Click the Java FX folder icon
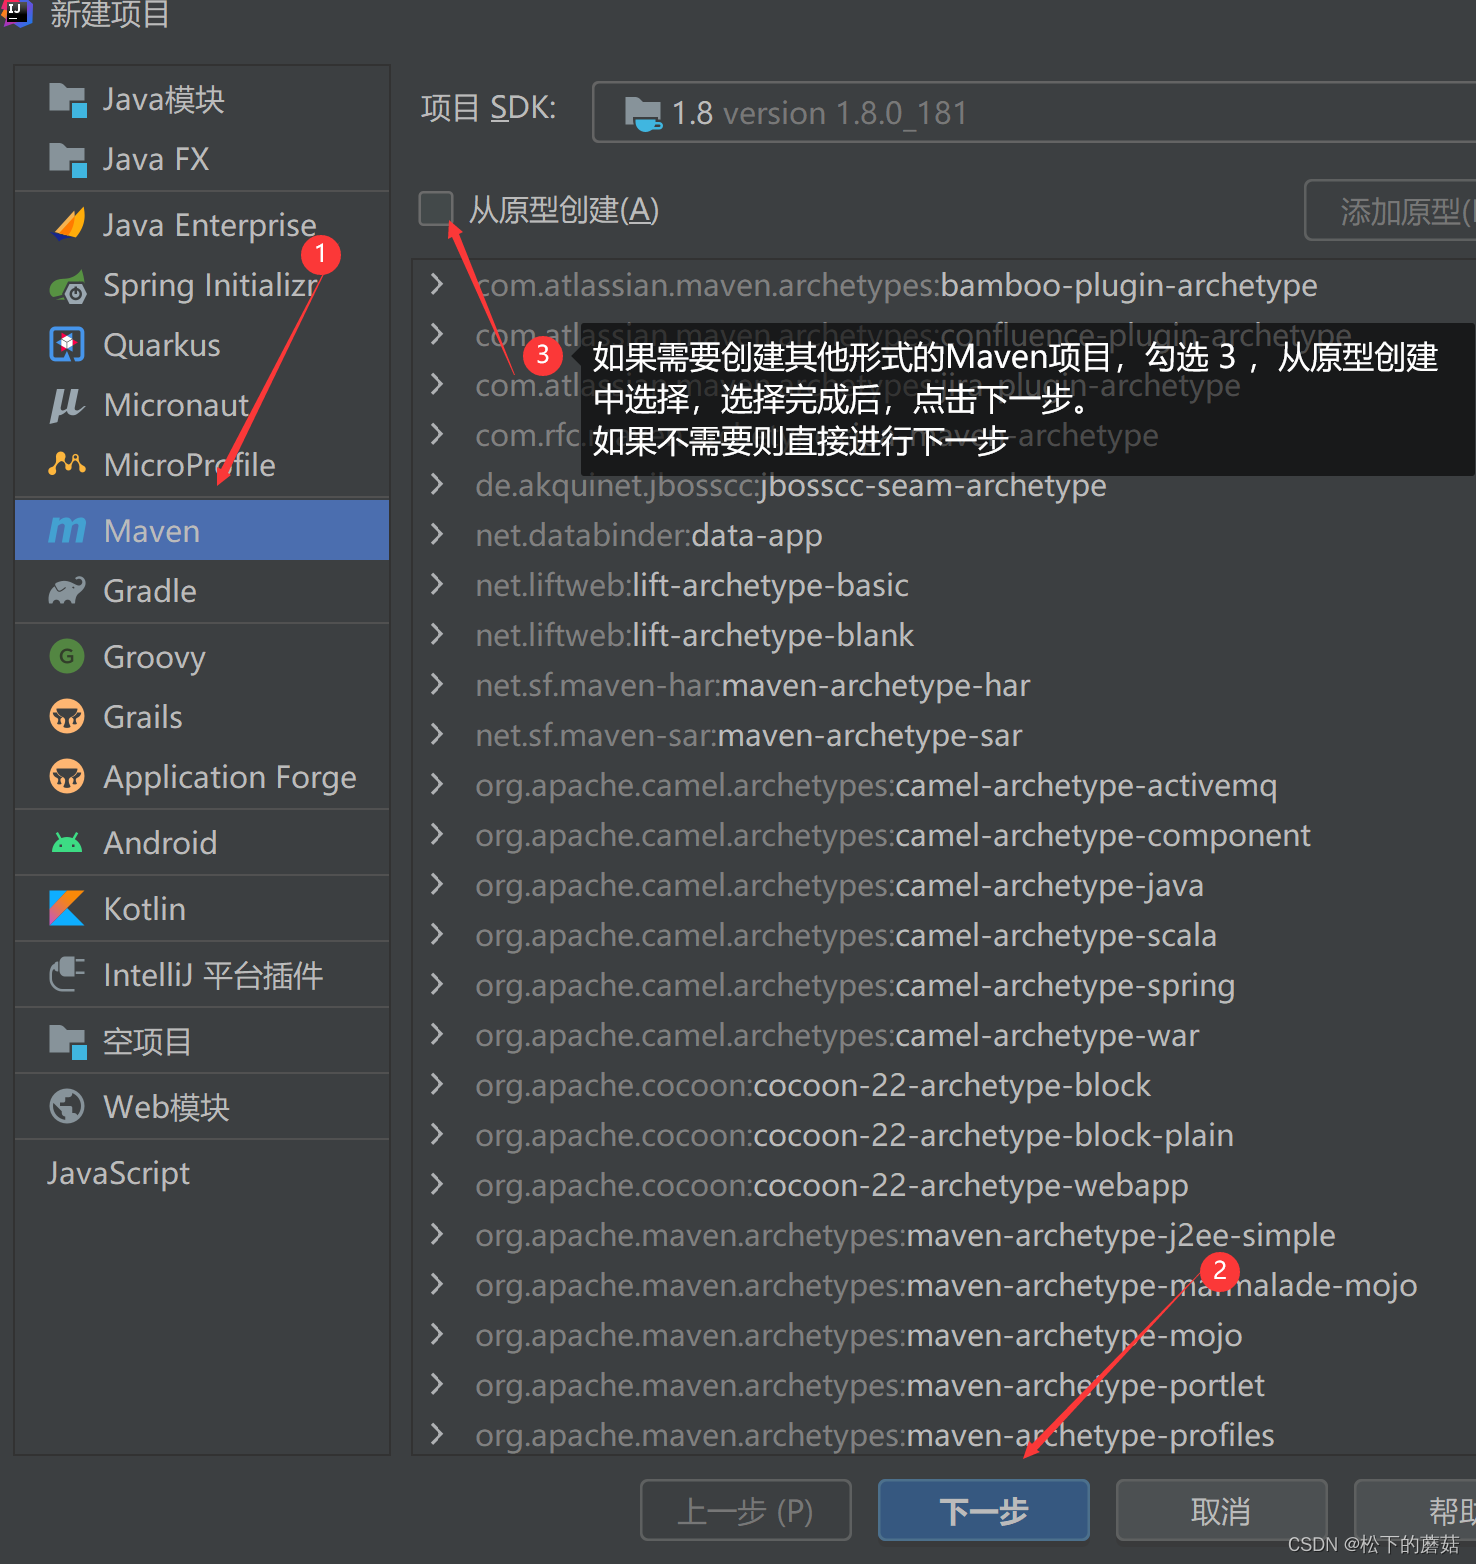The height and width of the screenshot is (1564, 1476). pos(68,159)
